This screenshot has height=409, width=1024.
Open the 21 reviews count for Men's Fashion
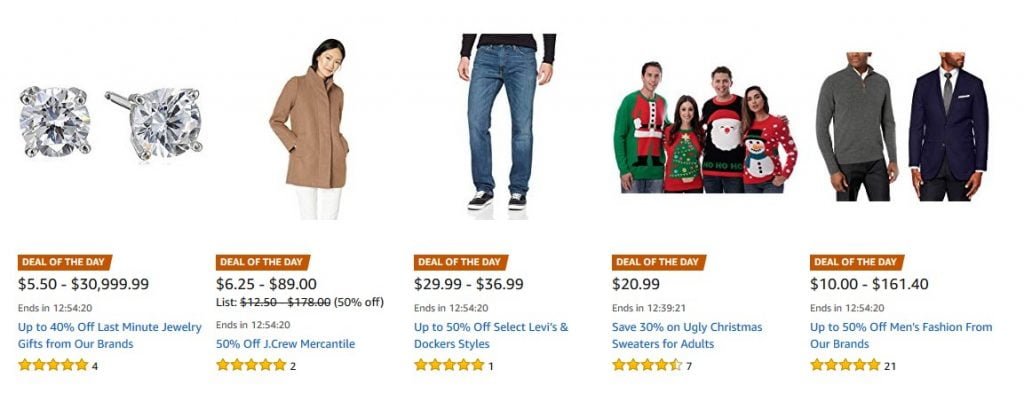coord(890,366)
